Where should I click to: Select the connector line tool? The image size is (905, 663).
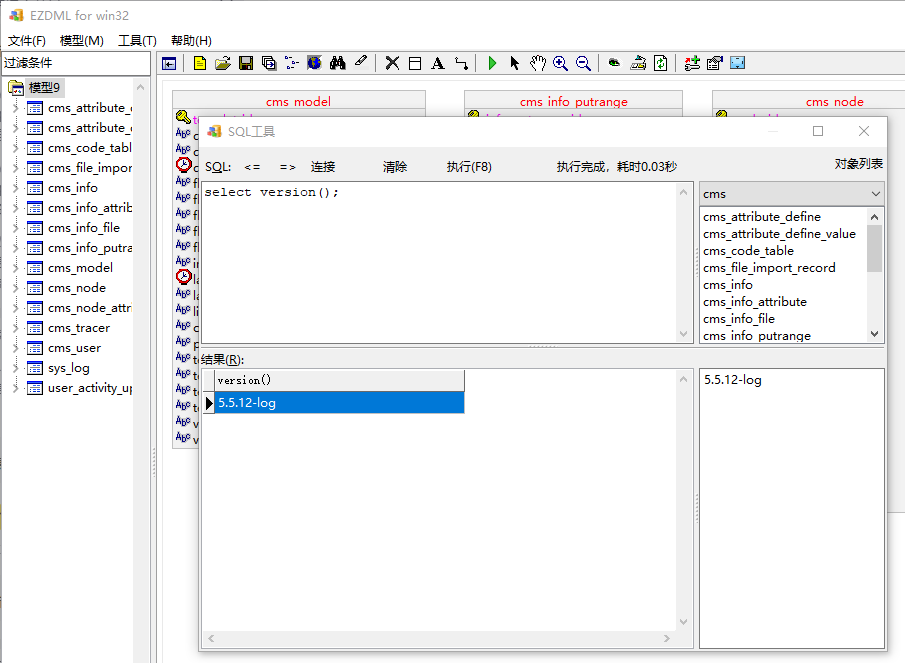coord(461,63)
